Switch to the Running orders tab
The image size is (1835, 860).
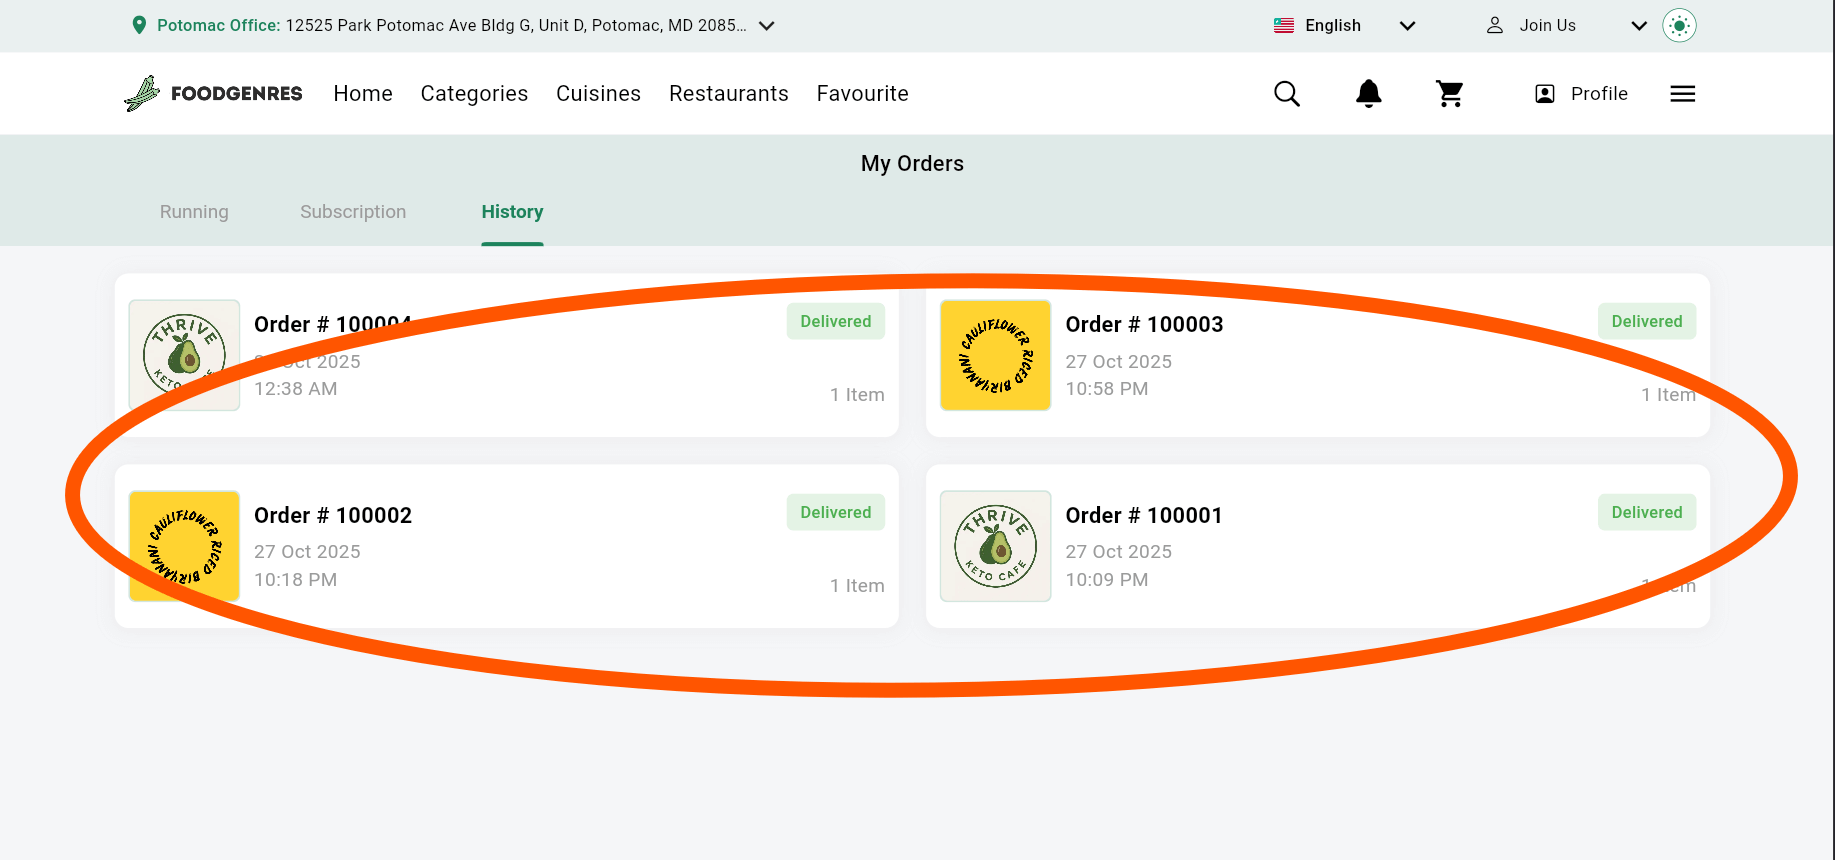194,212
